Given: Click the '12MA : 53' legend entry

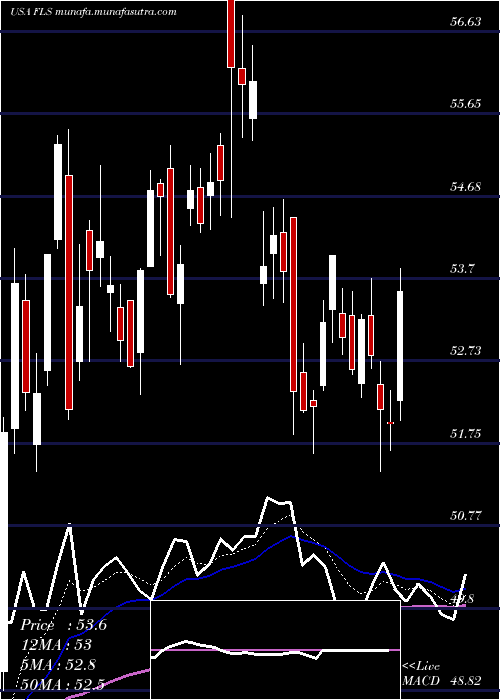Looking at the screenshot, I should [x=56, y=645].
